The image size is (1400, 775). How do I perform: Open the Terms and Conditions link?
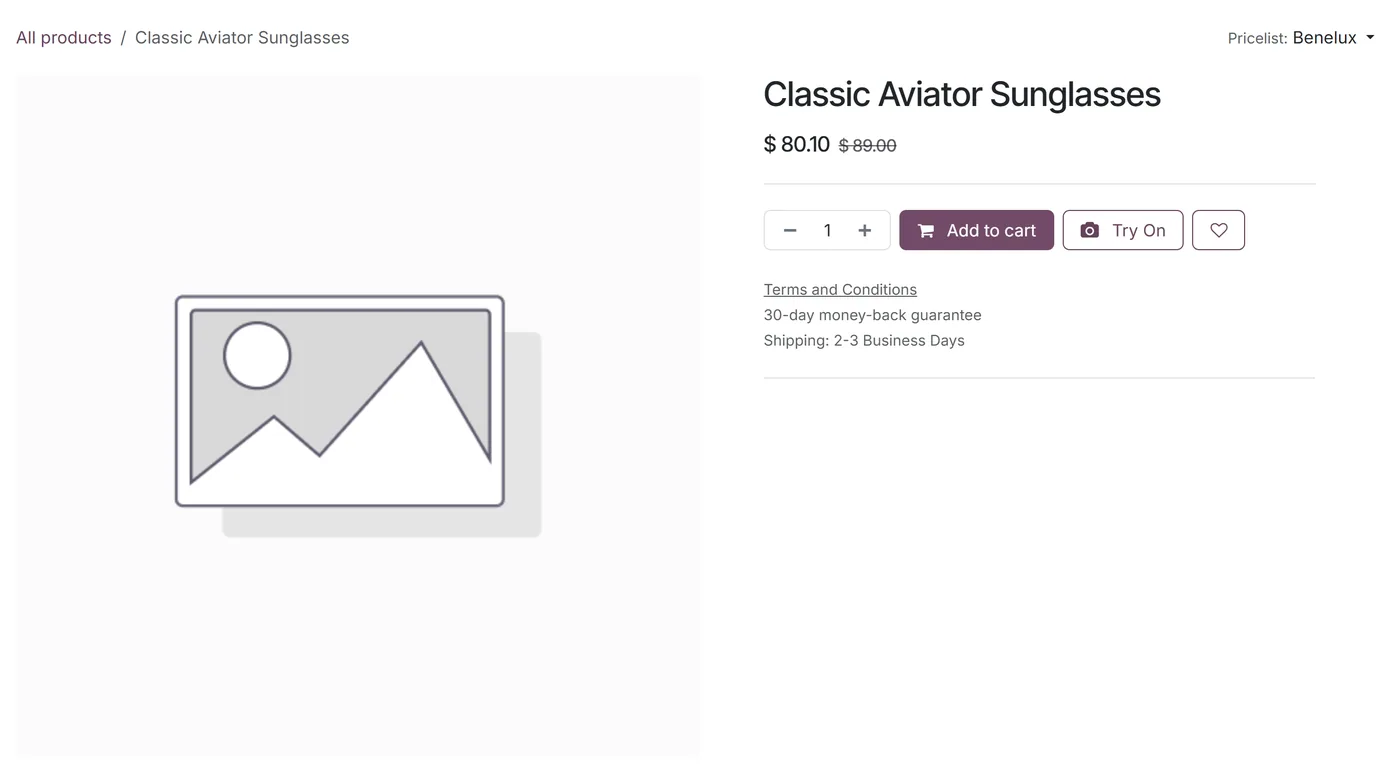[x=840, y=289]
